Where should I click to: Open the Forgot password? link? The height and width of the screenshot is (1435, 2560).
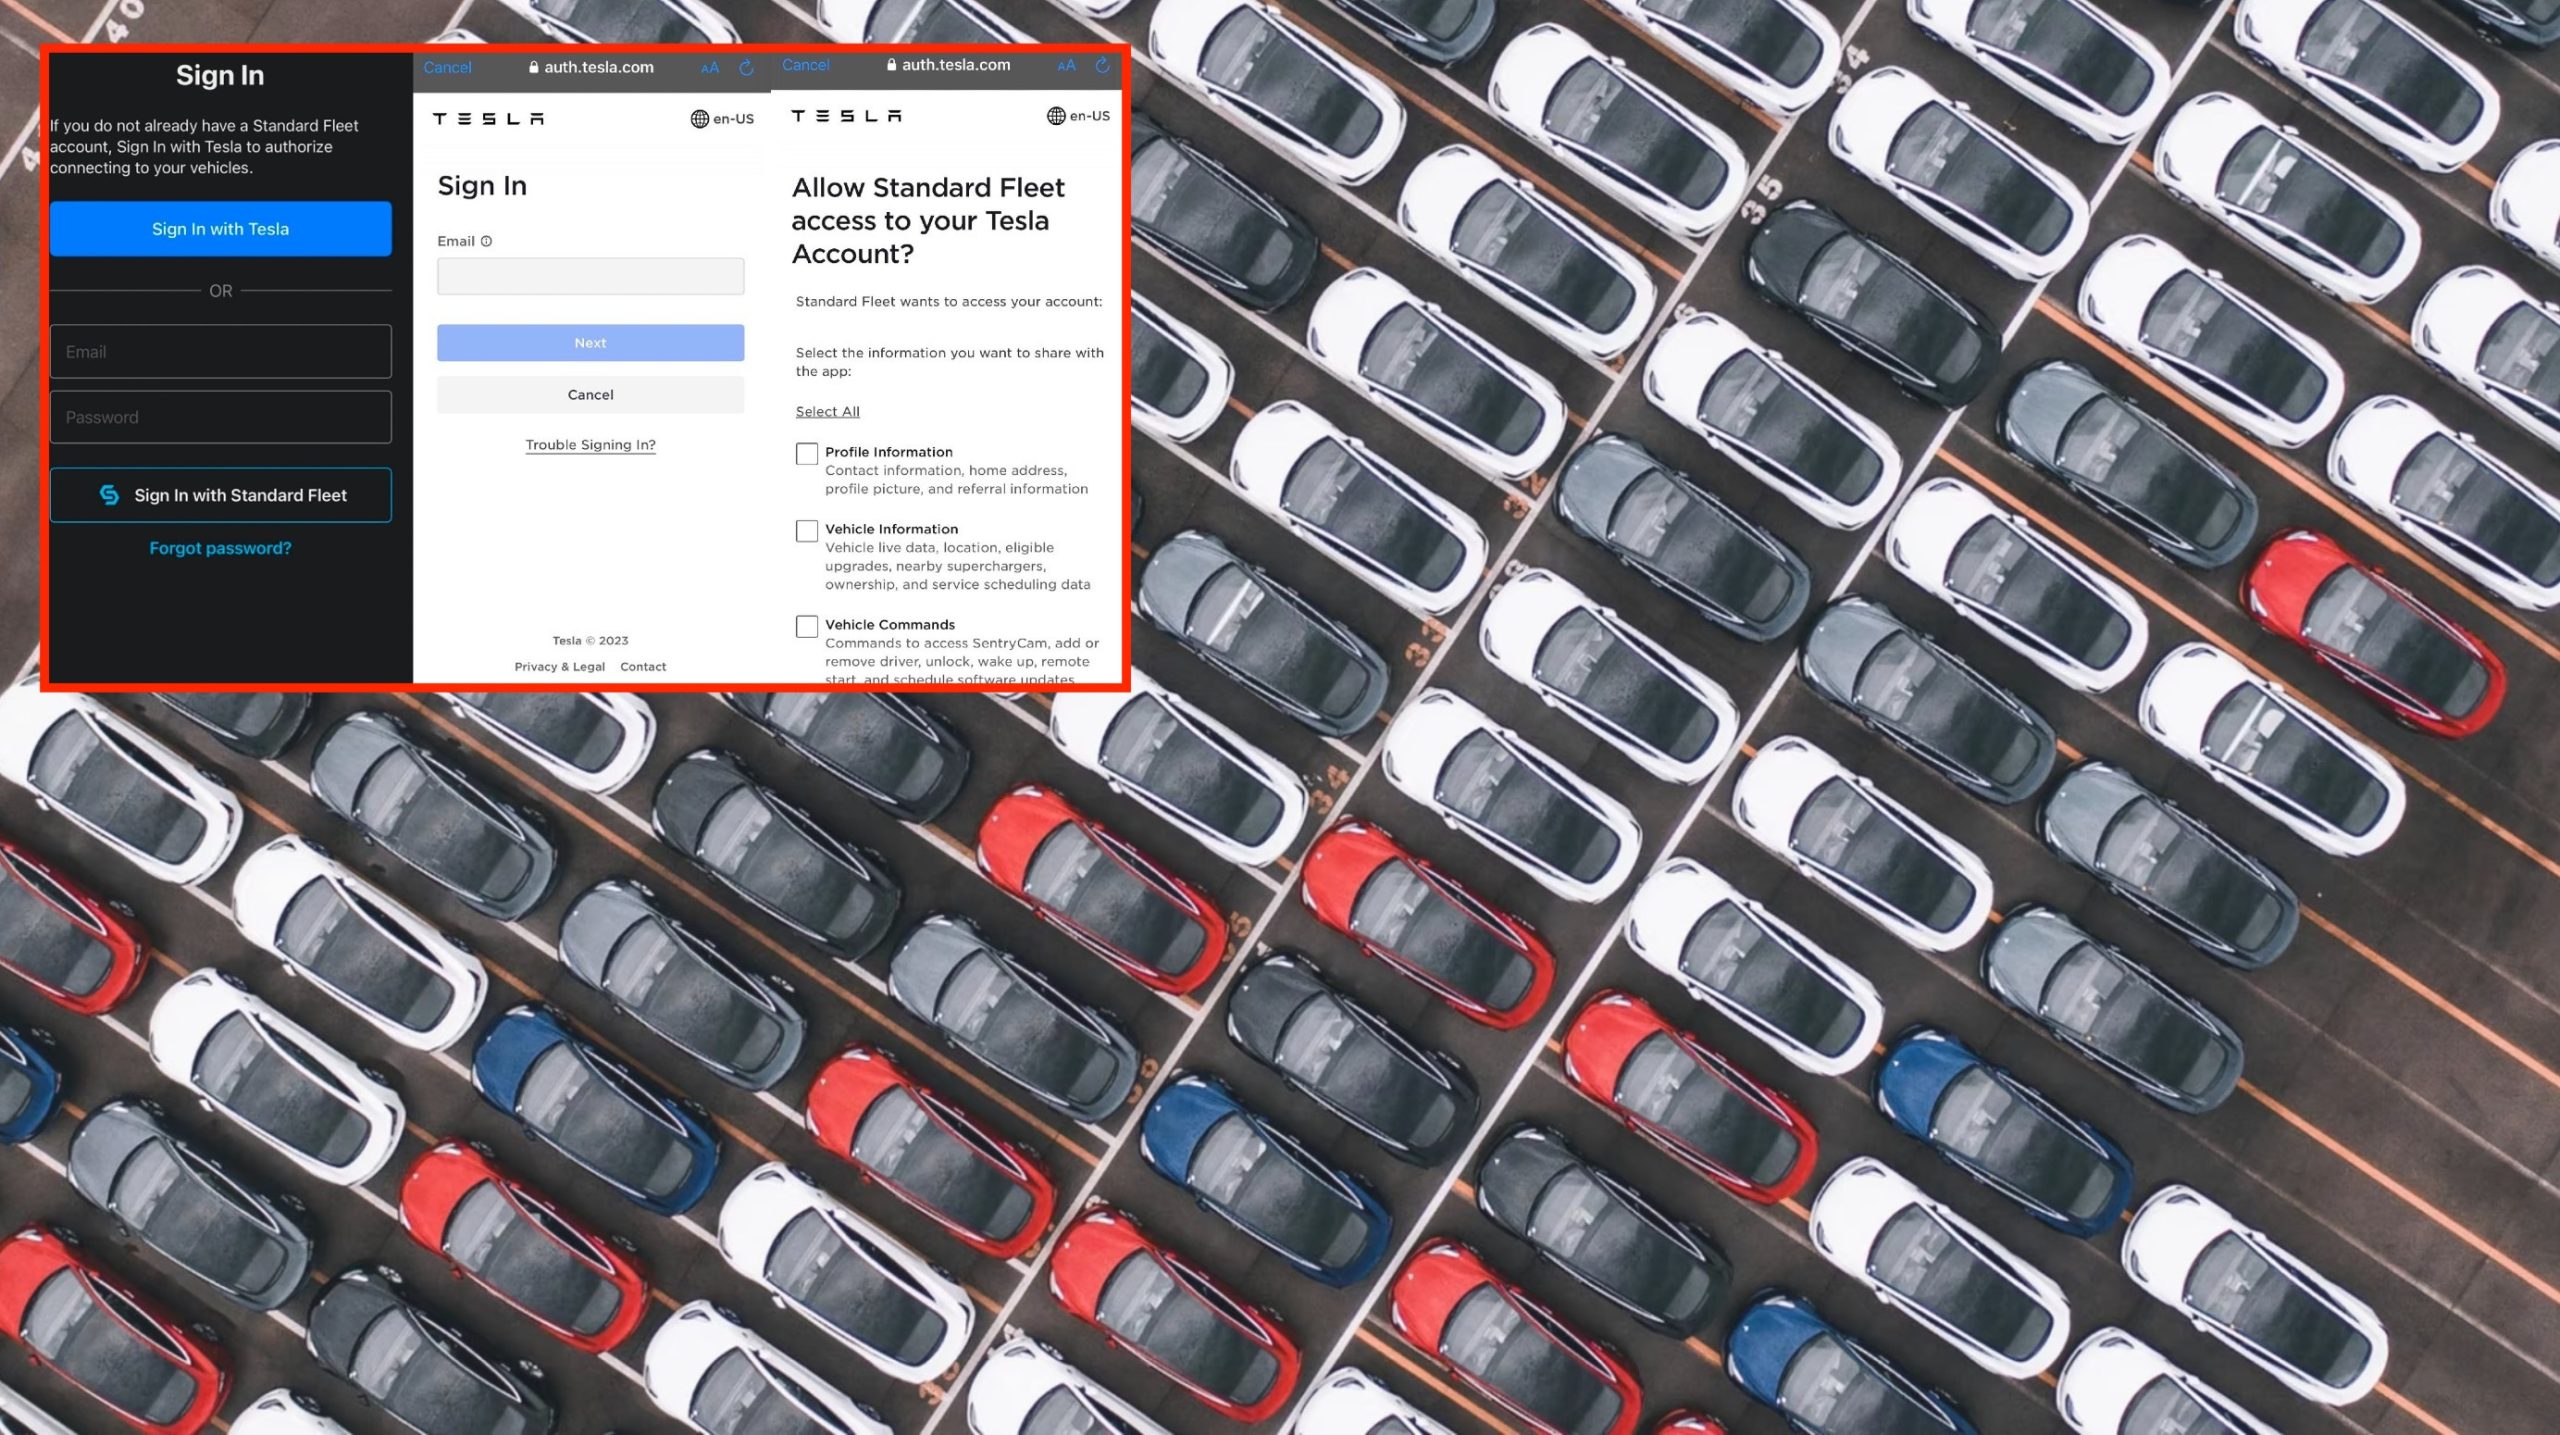point(220,548)
